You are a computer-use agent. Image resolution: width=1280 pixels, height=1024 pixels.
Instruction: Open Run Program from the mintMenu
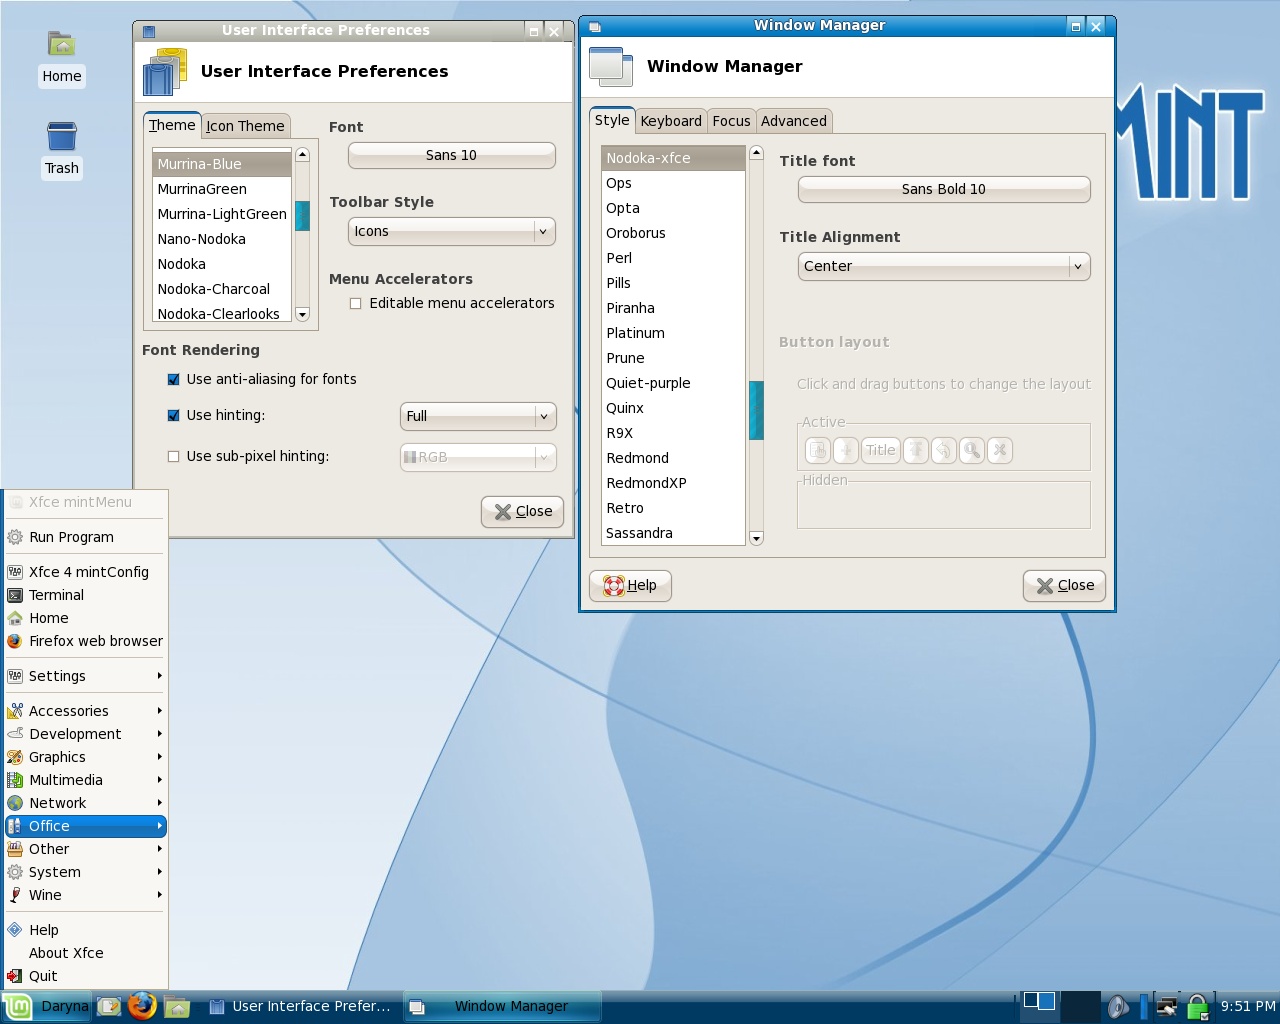85,537
